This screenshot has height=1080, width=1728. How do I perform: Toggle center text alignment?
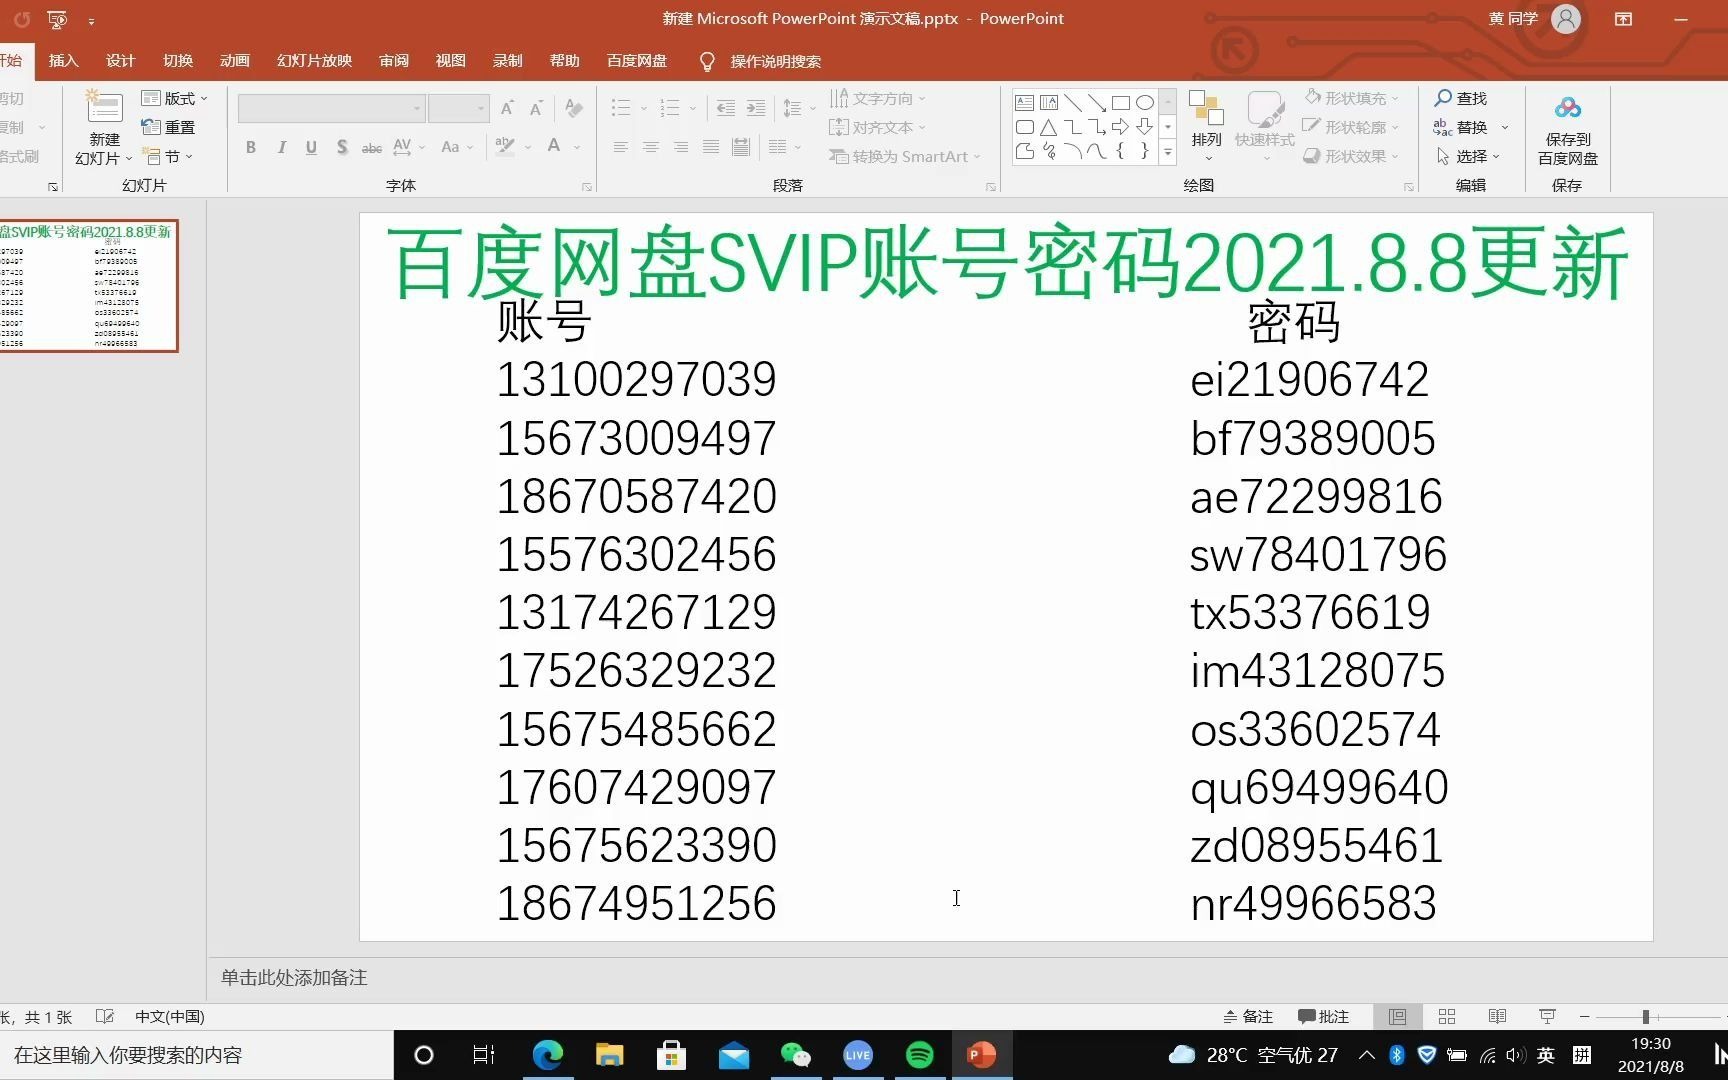point(651,147)
